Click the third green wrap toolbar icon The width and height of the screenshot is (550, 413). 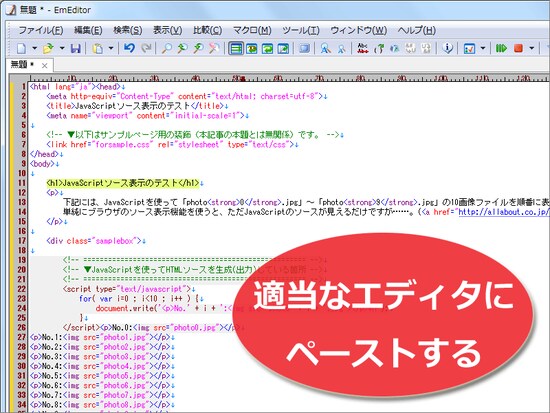pos(267,48)
